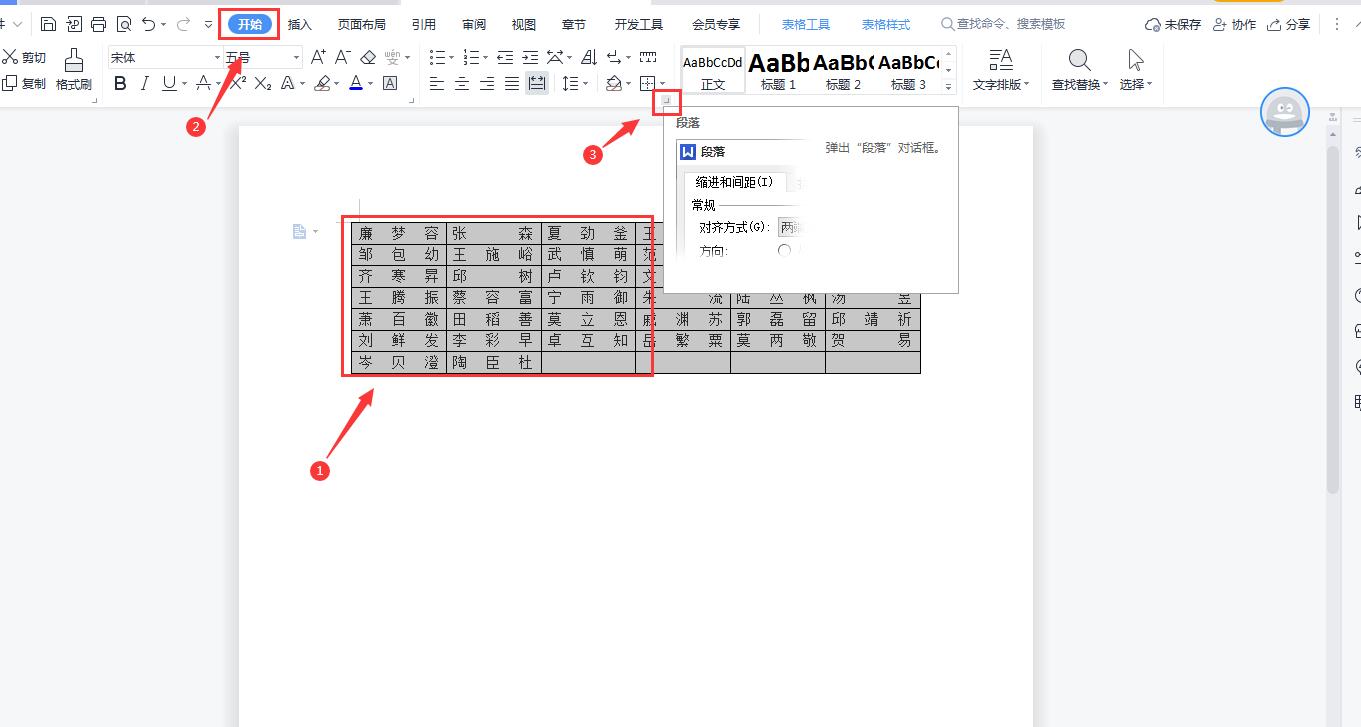Redo the action with the redo arrow
This screenshot has width=1361, height=727.
tap(183, 24)
